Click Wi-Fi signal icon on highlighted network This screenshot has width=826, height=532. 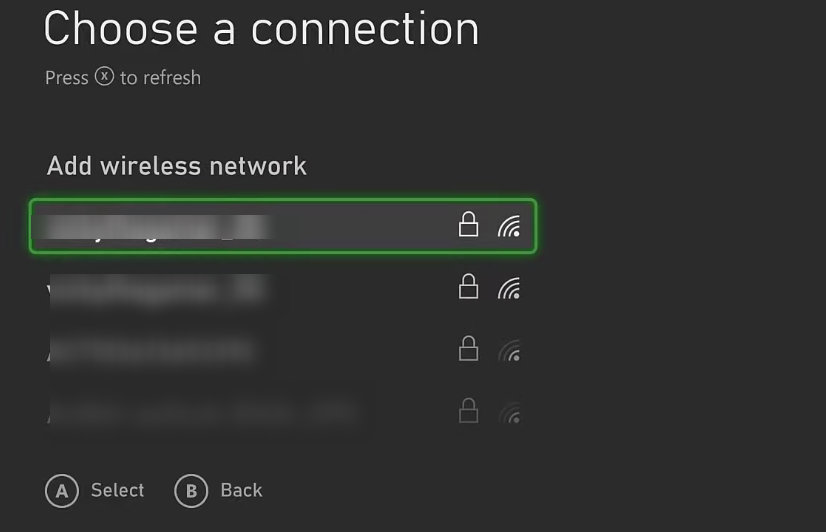[509, 226]
